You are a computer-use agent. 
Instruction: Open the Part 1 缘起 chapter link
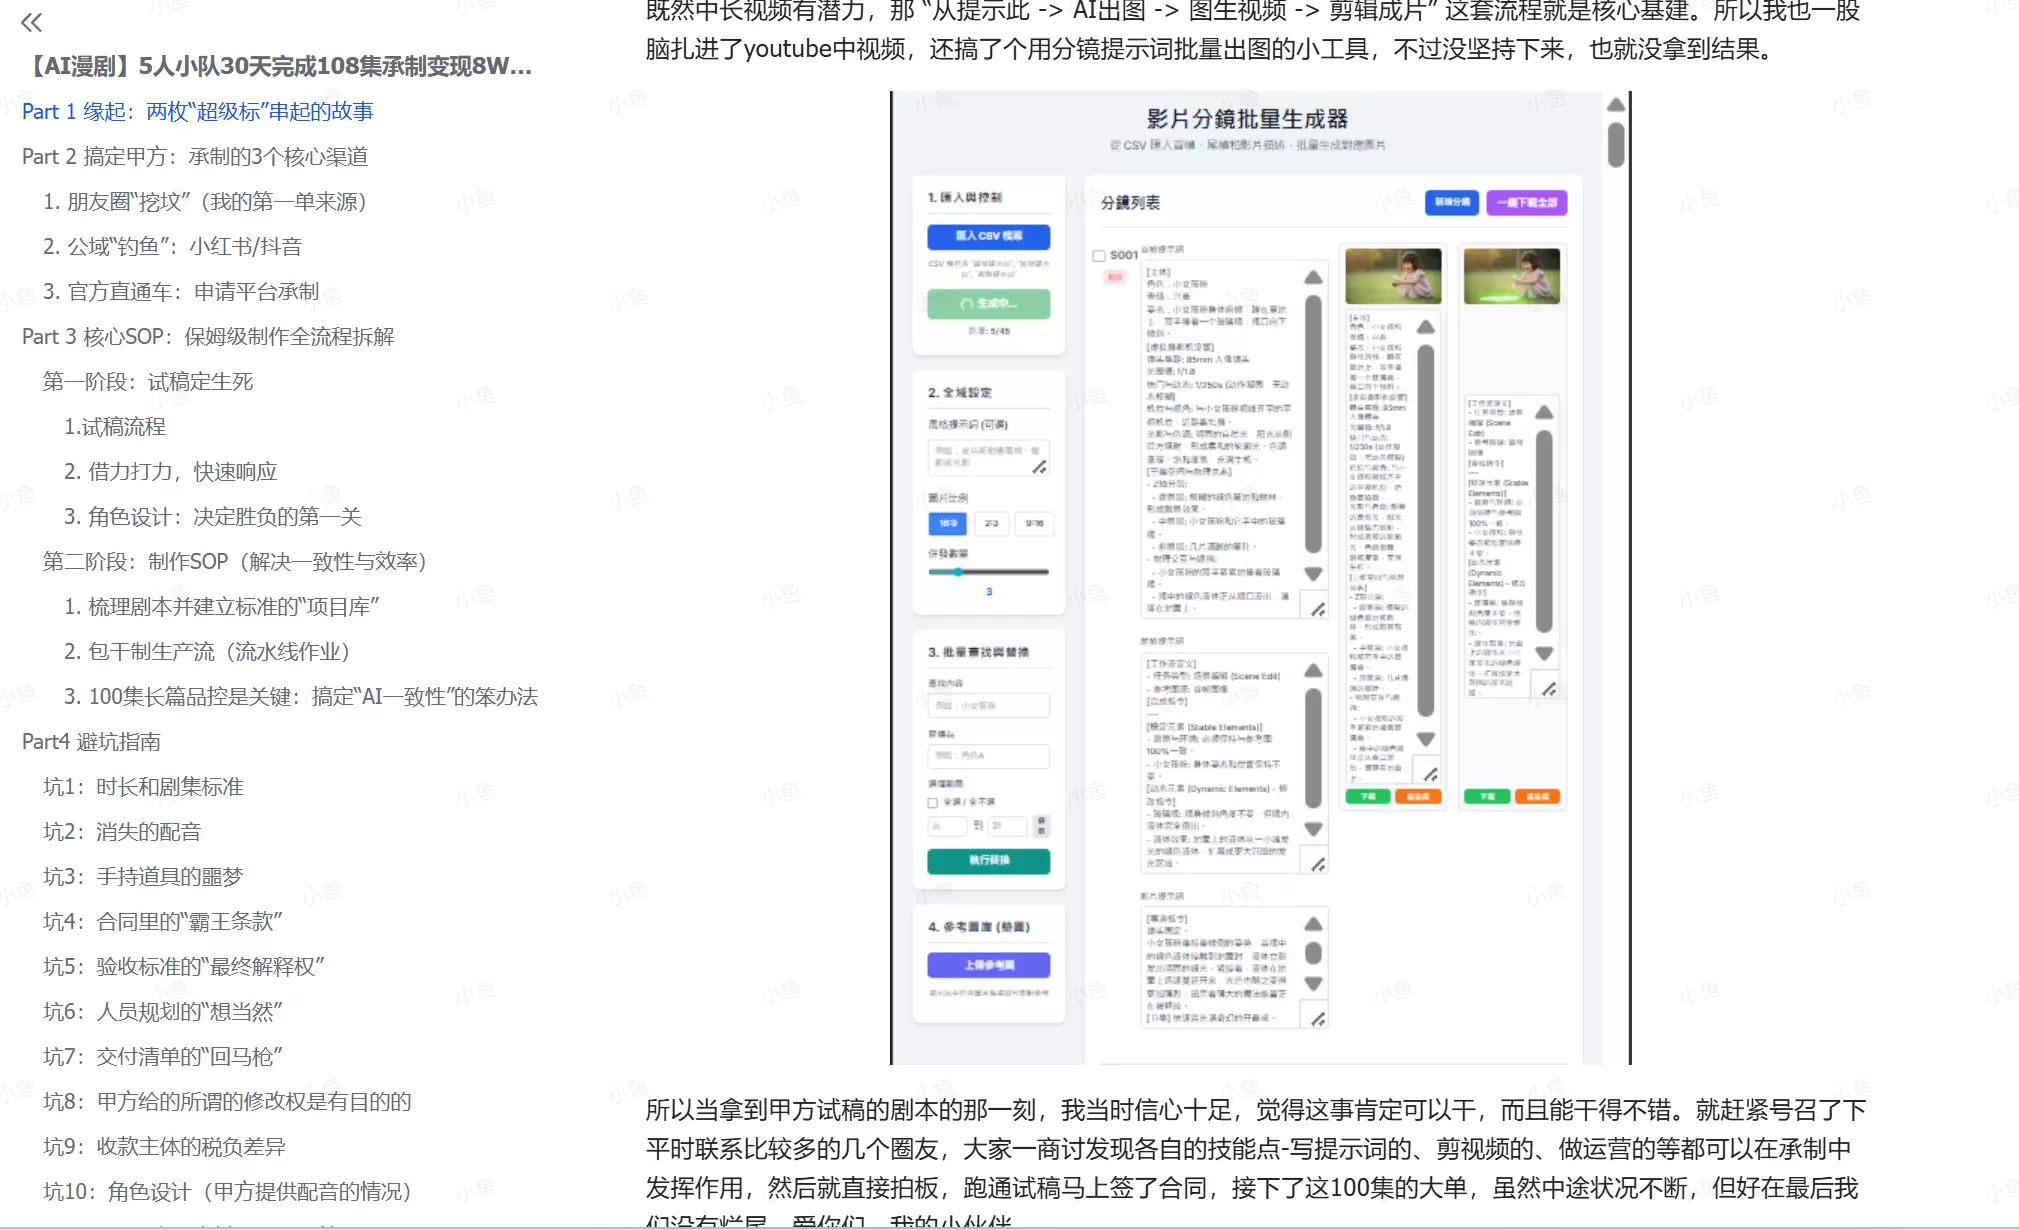[200, 111]
